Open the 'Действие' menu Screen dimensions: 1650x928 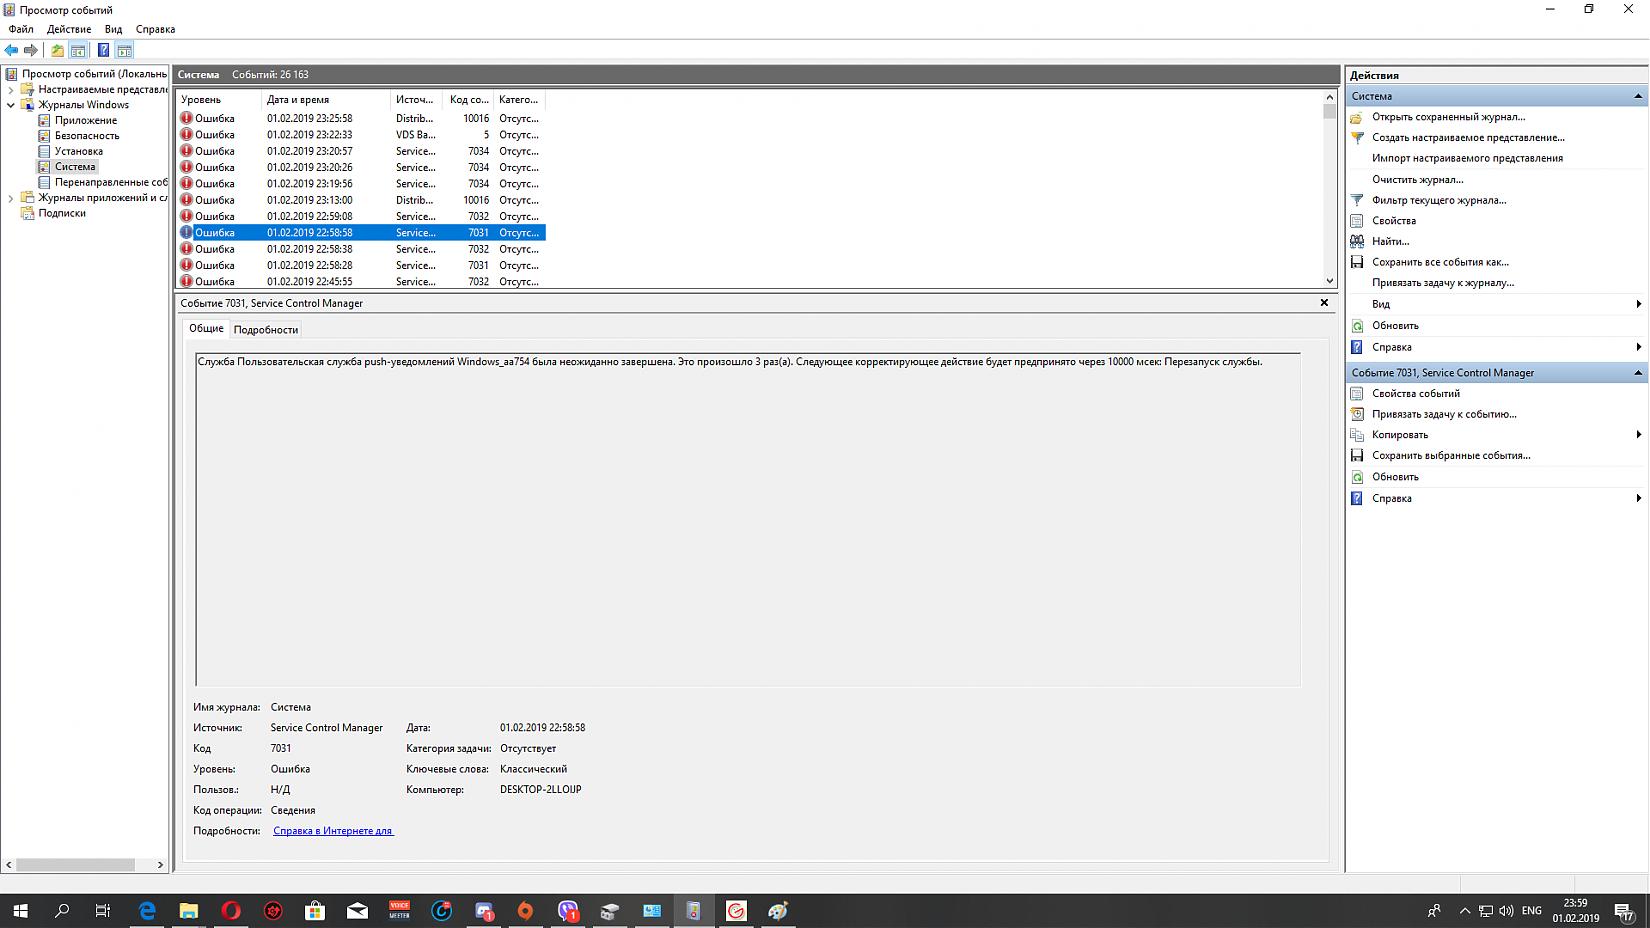pos(69,29)
